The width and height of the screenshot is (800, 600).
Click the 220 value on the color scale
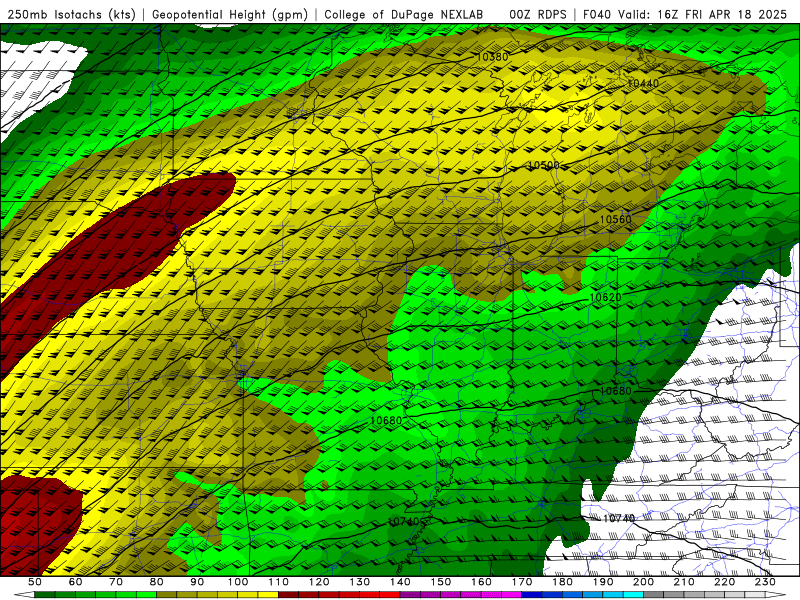[724, 582]
